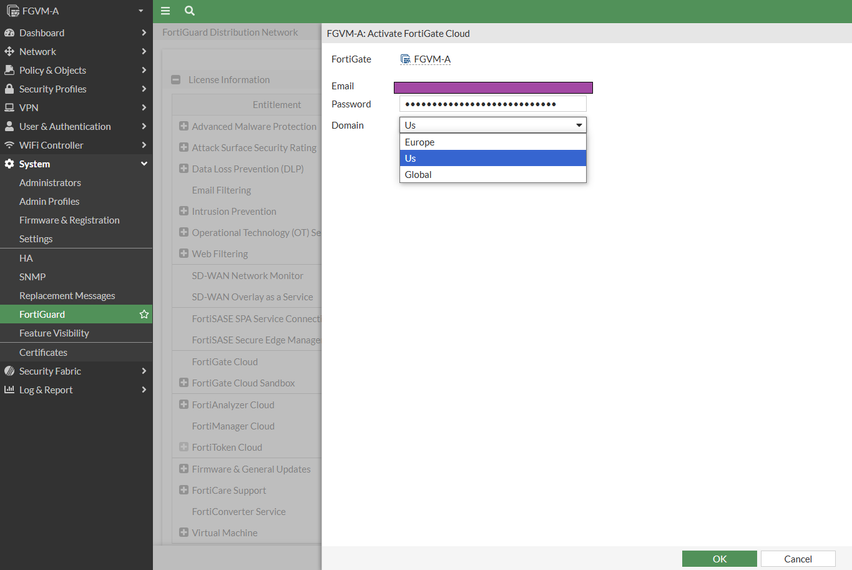Click the favorite star next to FortiGuard
Image resolution: width=852 pixels, height=570 pixels.
coord(144,314)
